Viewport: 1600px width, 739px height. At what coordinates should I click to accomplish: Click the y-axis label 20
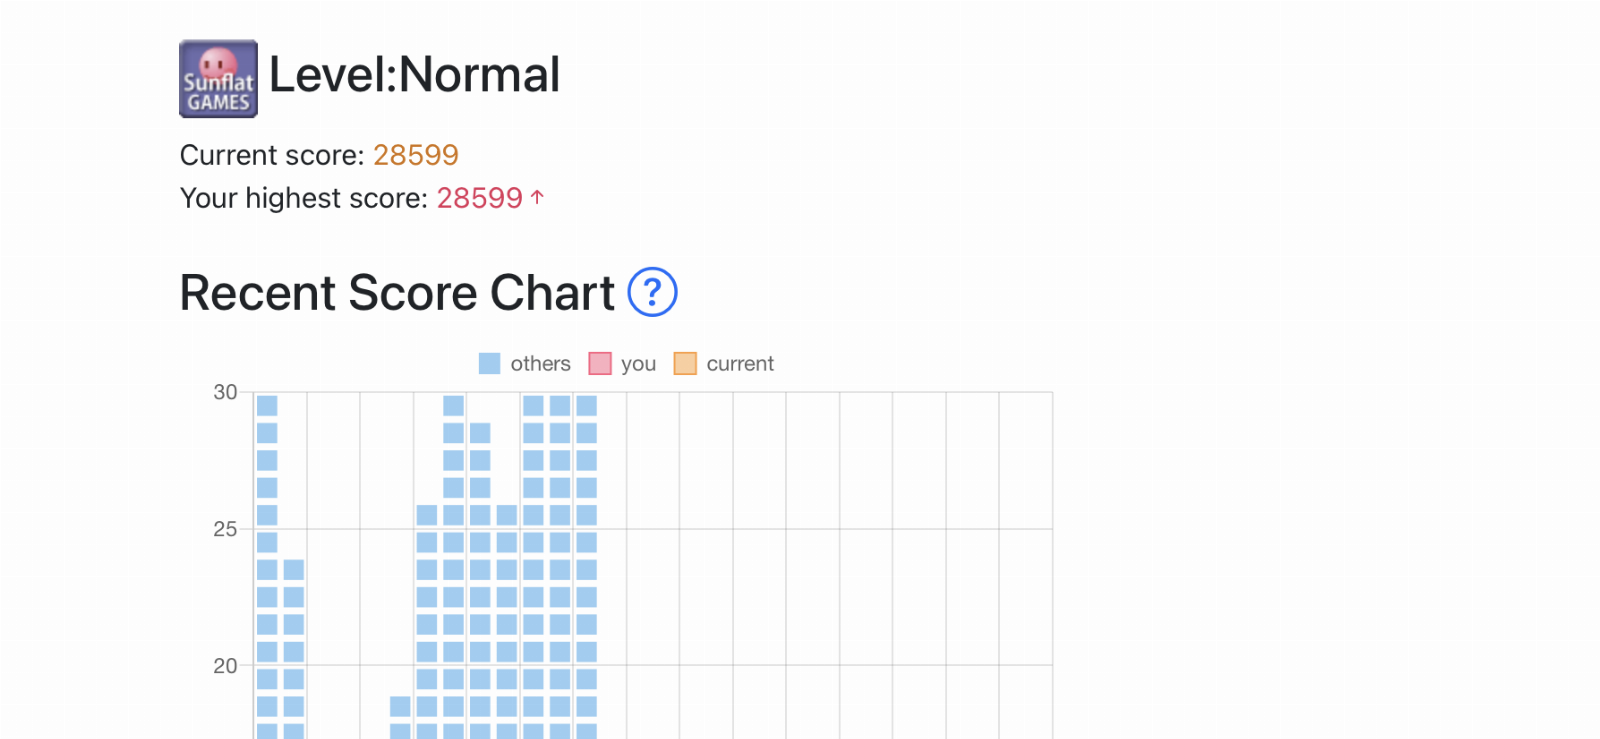click(x=225, y=666)
